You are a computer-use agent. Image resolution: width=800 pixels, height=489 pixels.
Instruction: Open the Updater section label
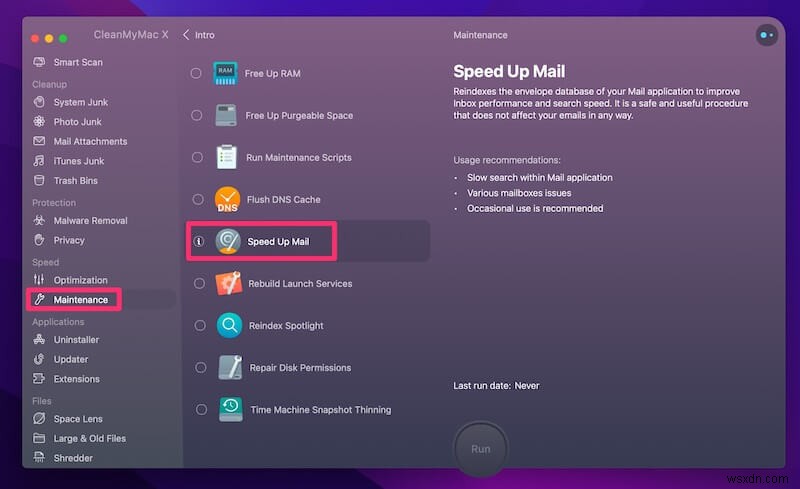pos(70,359)
